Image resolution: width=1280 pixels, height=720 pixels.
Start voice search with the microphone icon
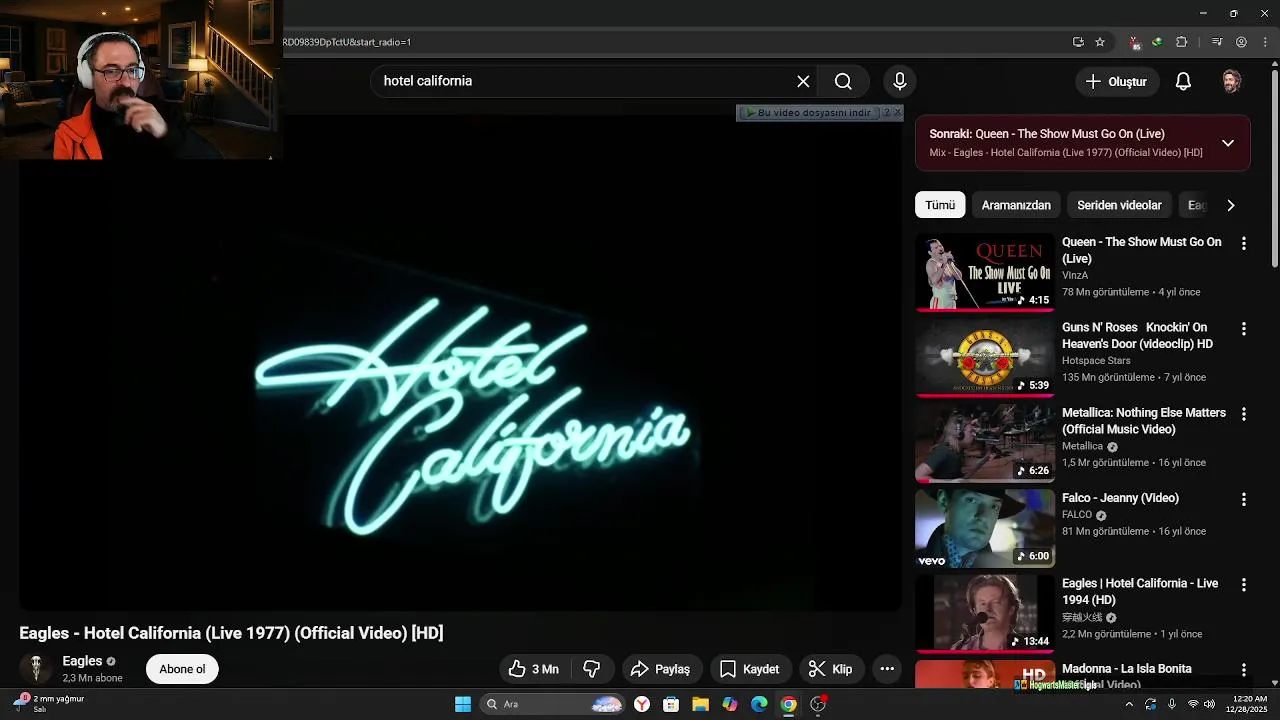(900, 81)
